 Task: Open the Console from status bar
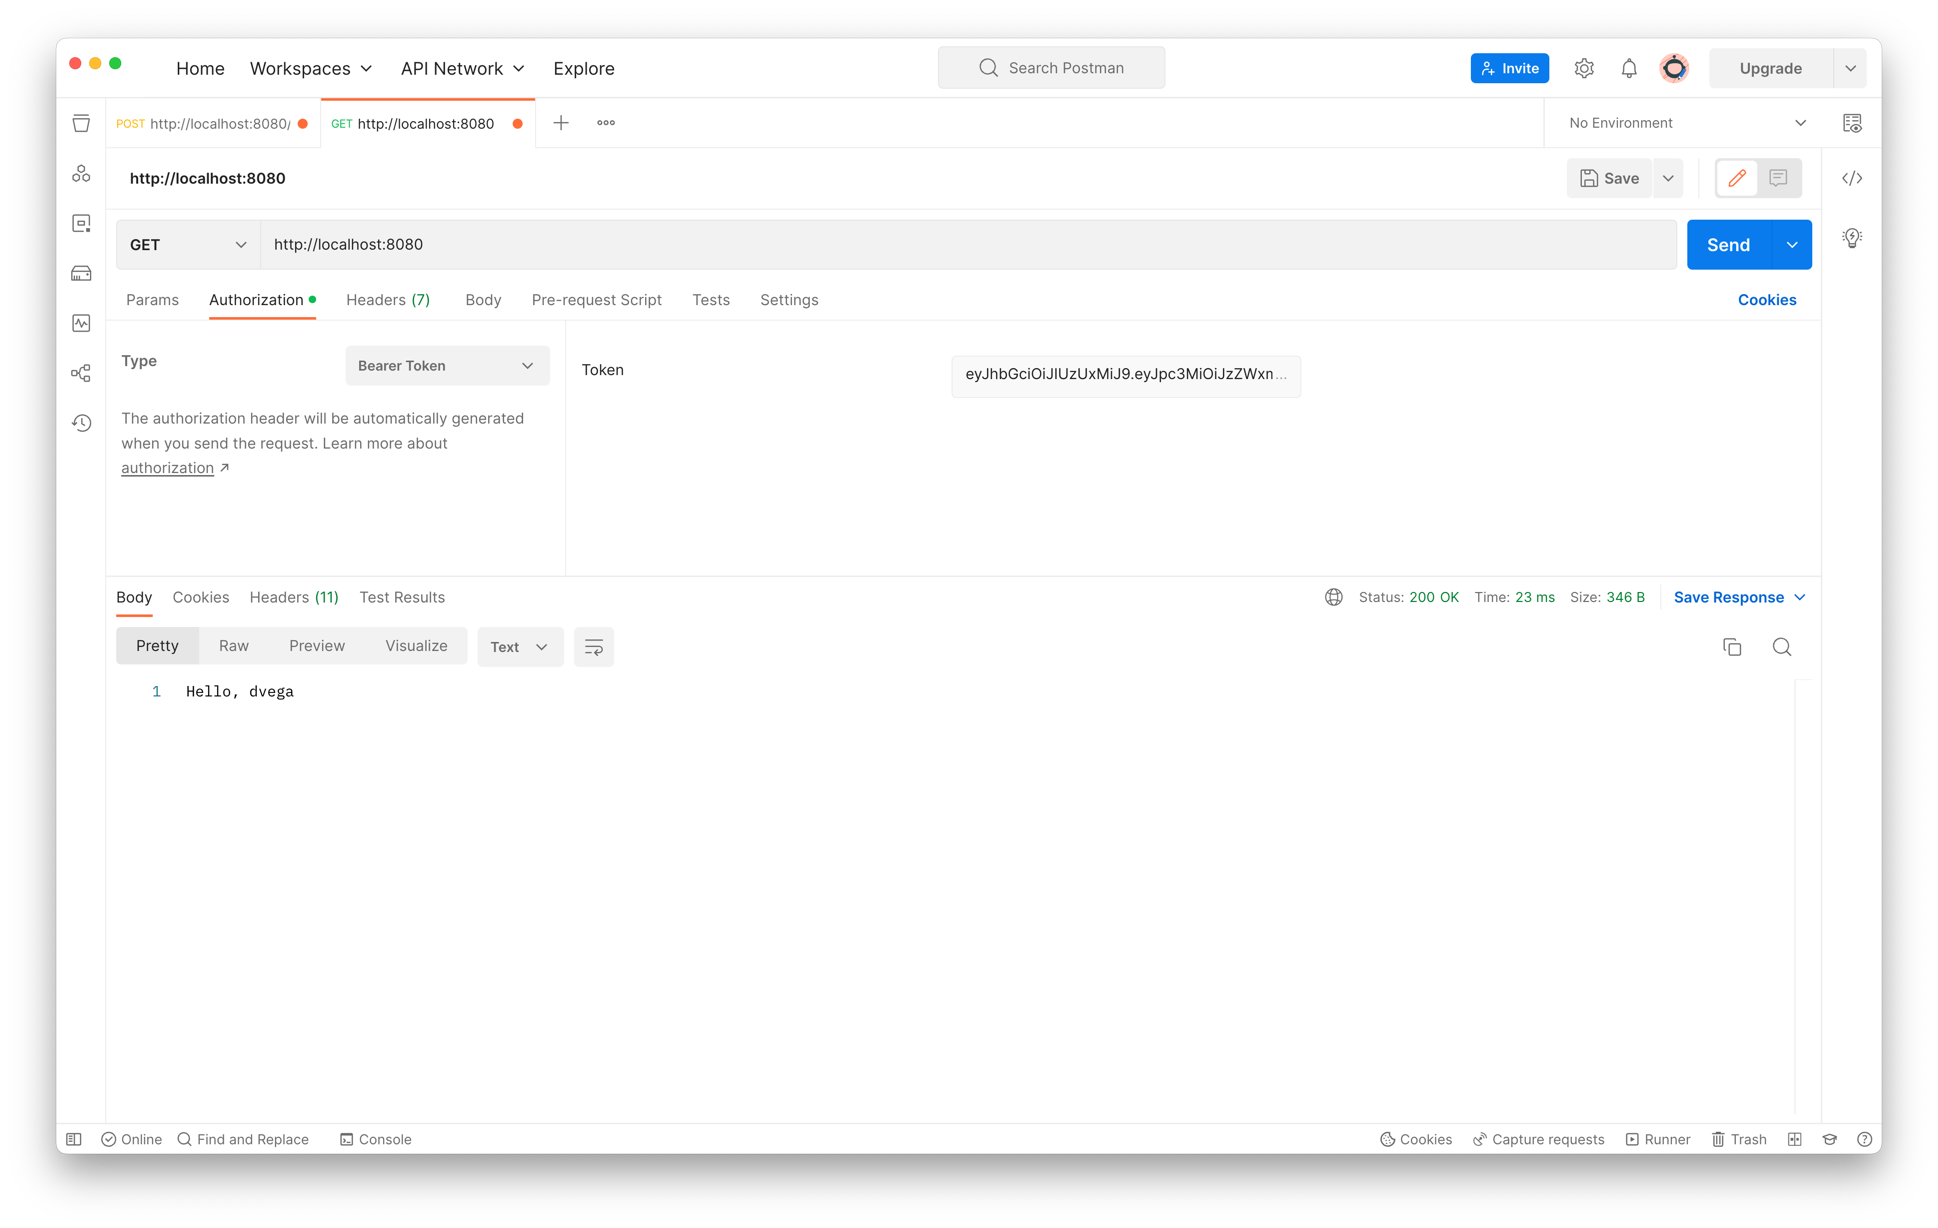pos(375,1139)
